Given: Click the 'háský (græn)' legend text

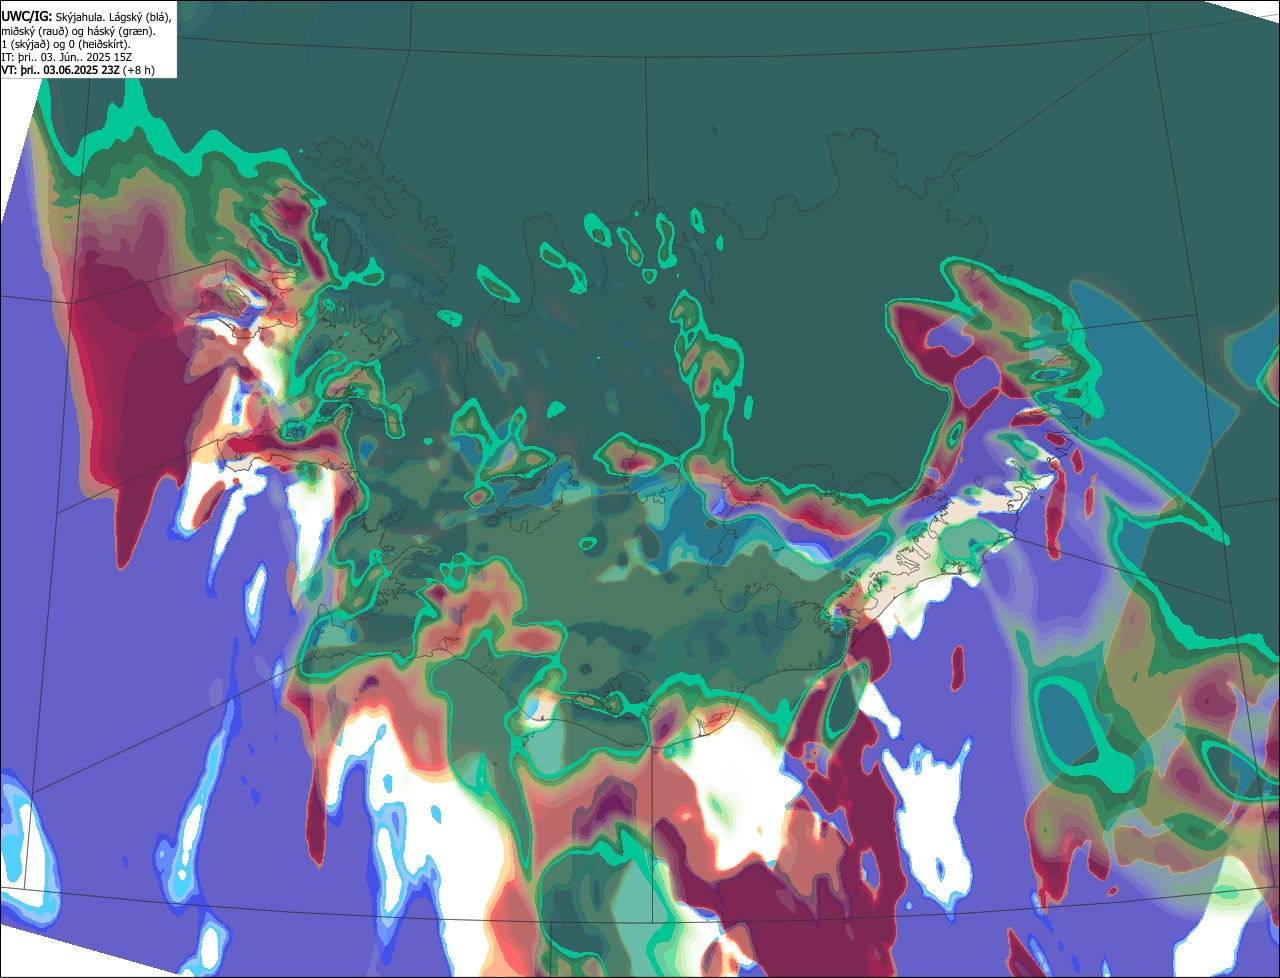Looking at the screenshot, I should click(x=121, y=31).
